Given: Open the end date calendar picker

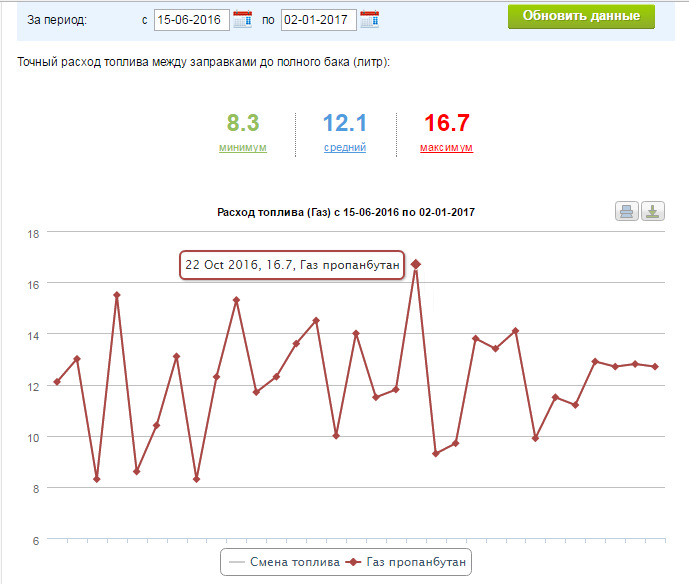Looking at the screenshot, I should 369,19.
